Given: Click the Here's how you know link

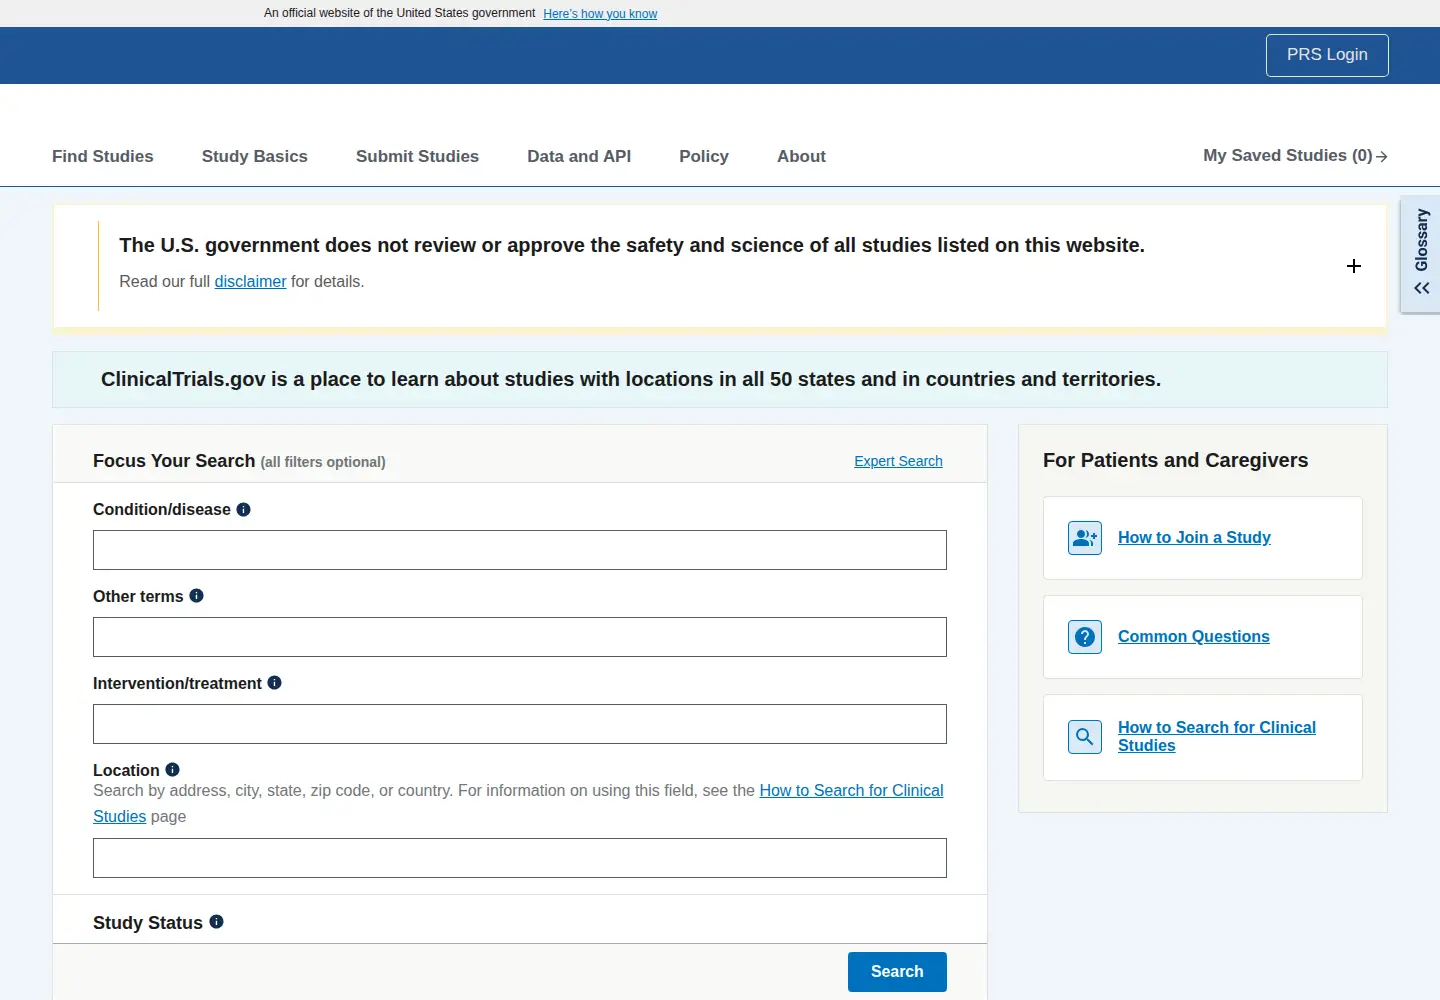Looking at the screenshot, I should [600, 14].
